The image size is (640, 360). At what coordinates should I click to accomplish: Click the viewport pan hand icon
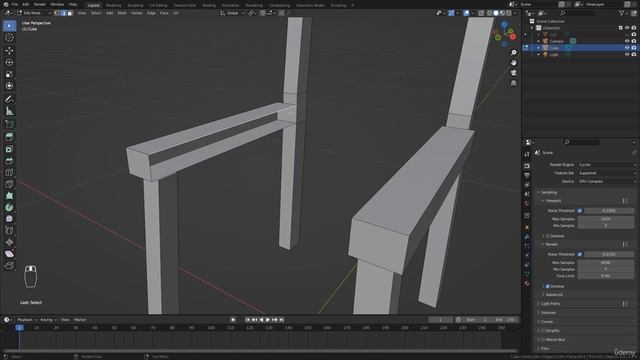pos(513,63)
